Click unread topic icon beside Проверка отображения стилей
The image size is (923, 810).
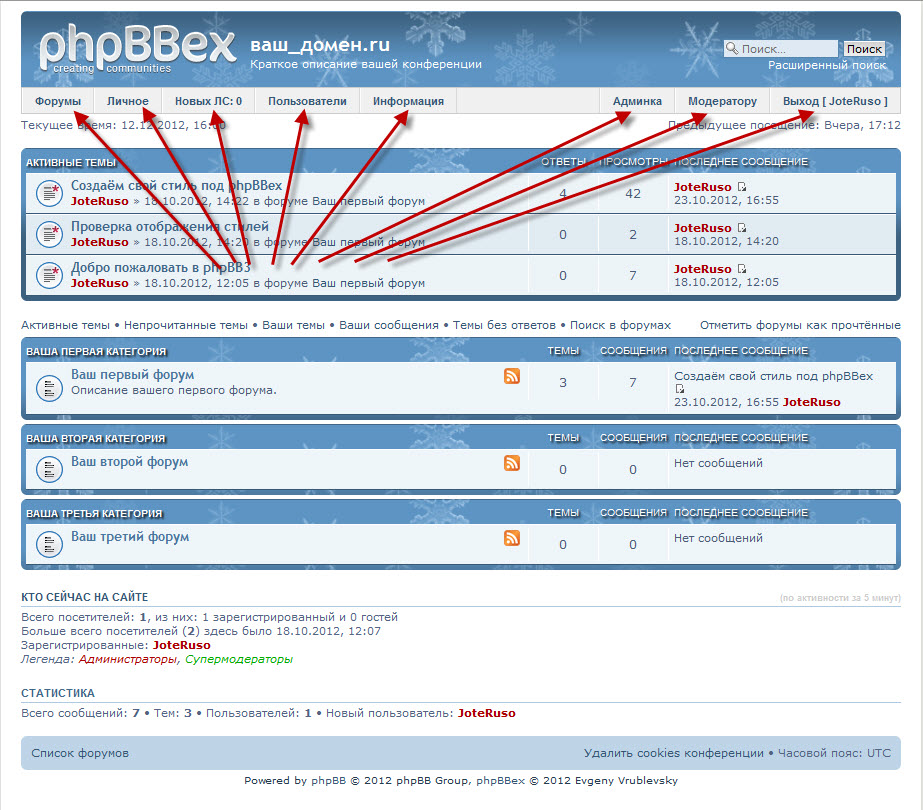point(50,234)
